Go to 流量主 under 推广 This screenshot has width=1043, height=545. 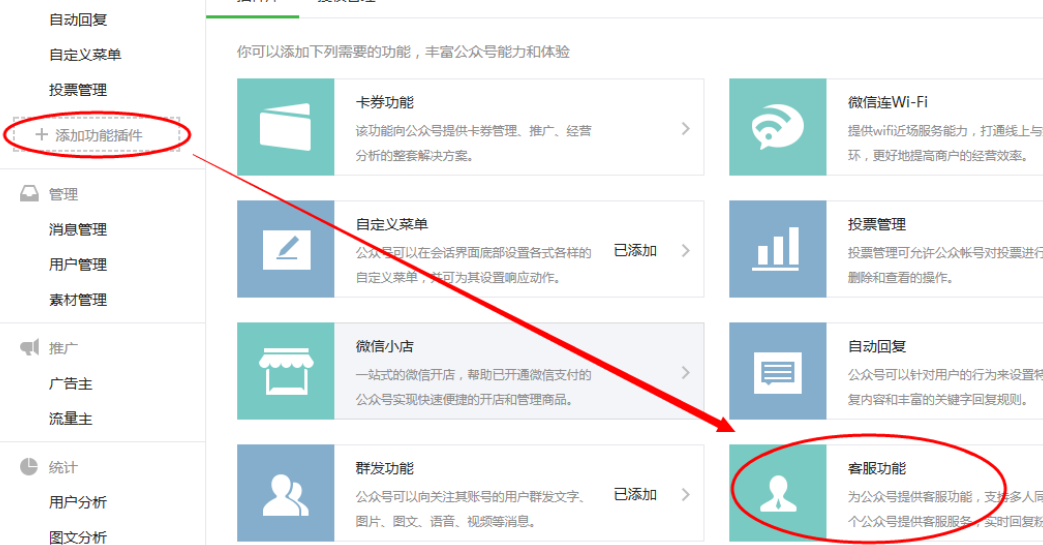pos(71,419)
